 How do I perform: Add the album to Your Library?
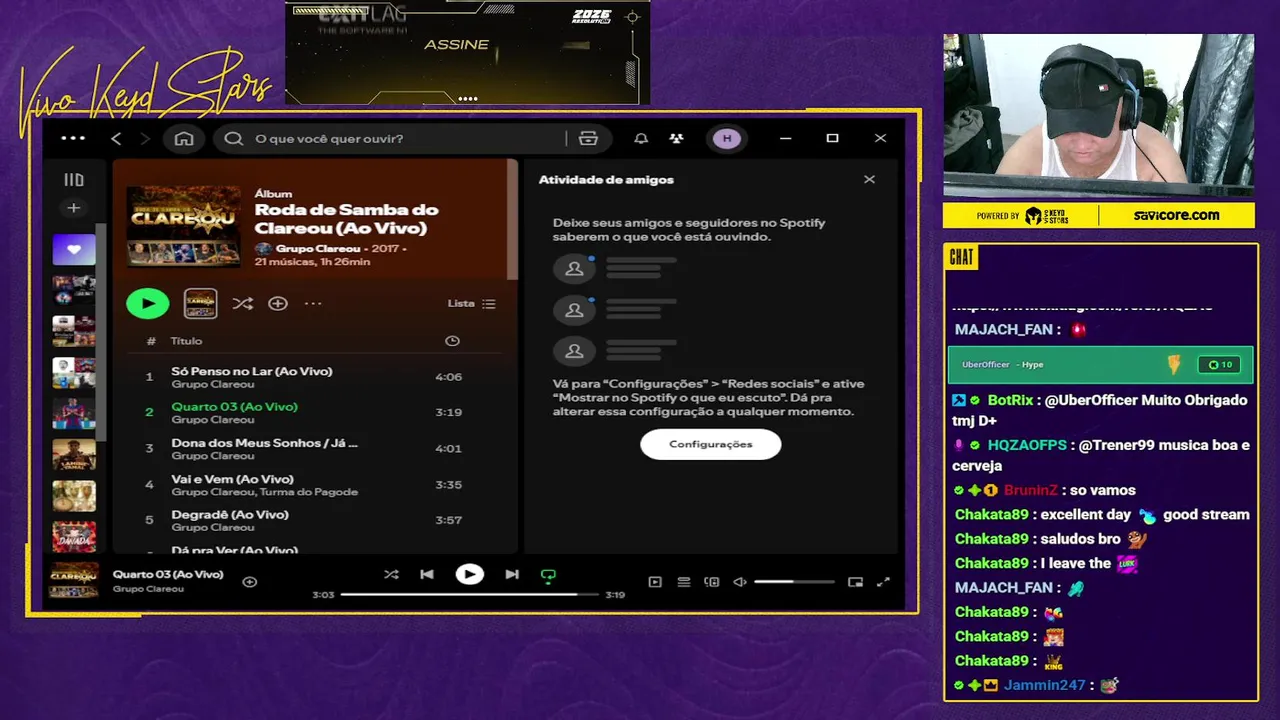(278, 303)
